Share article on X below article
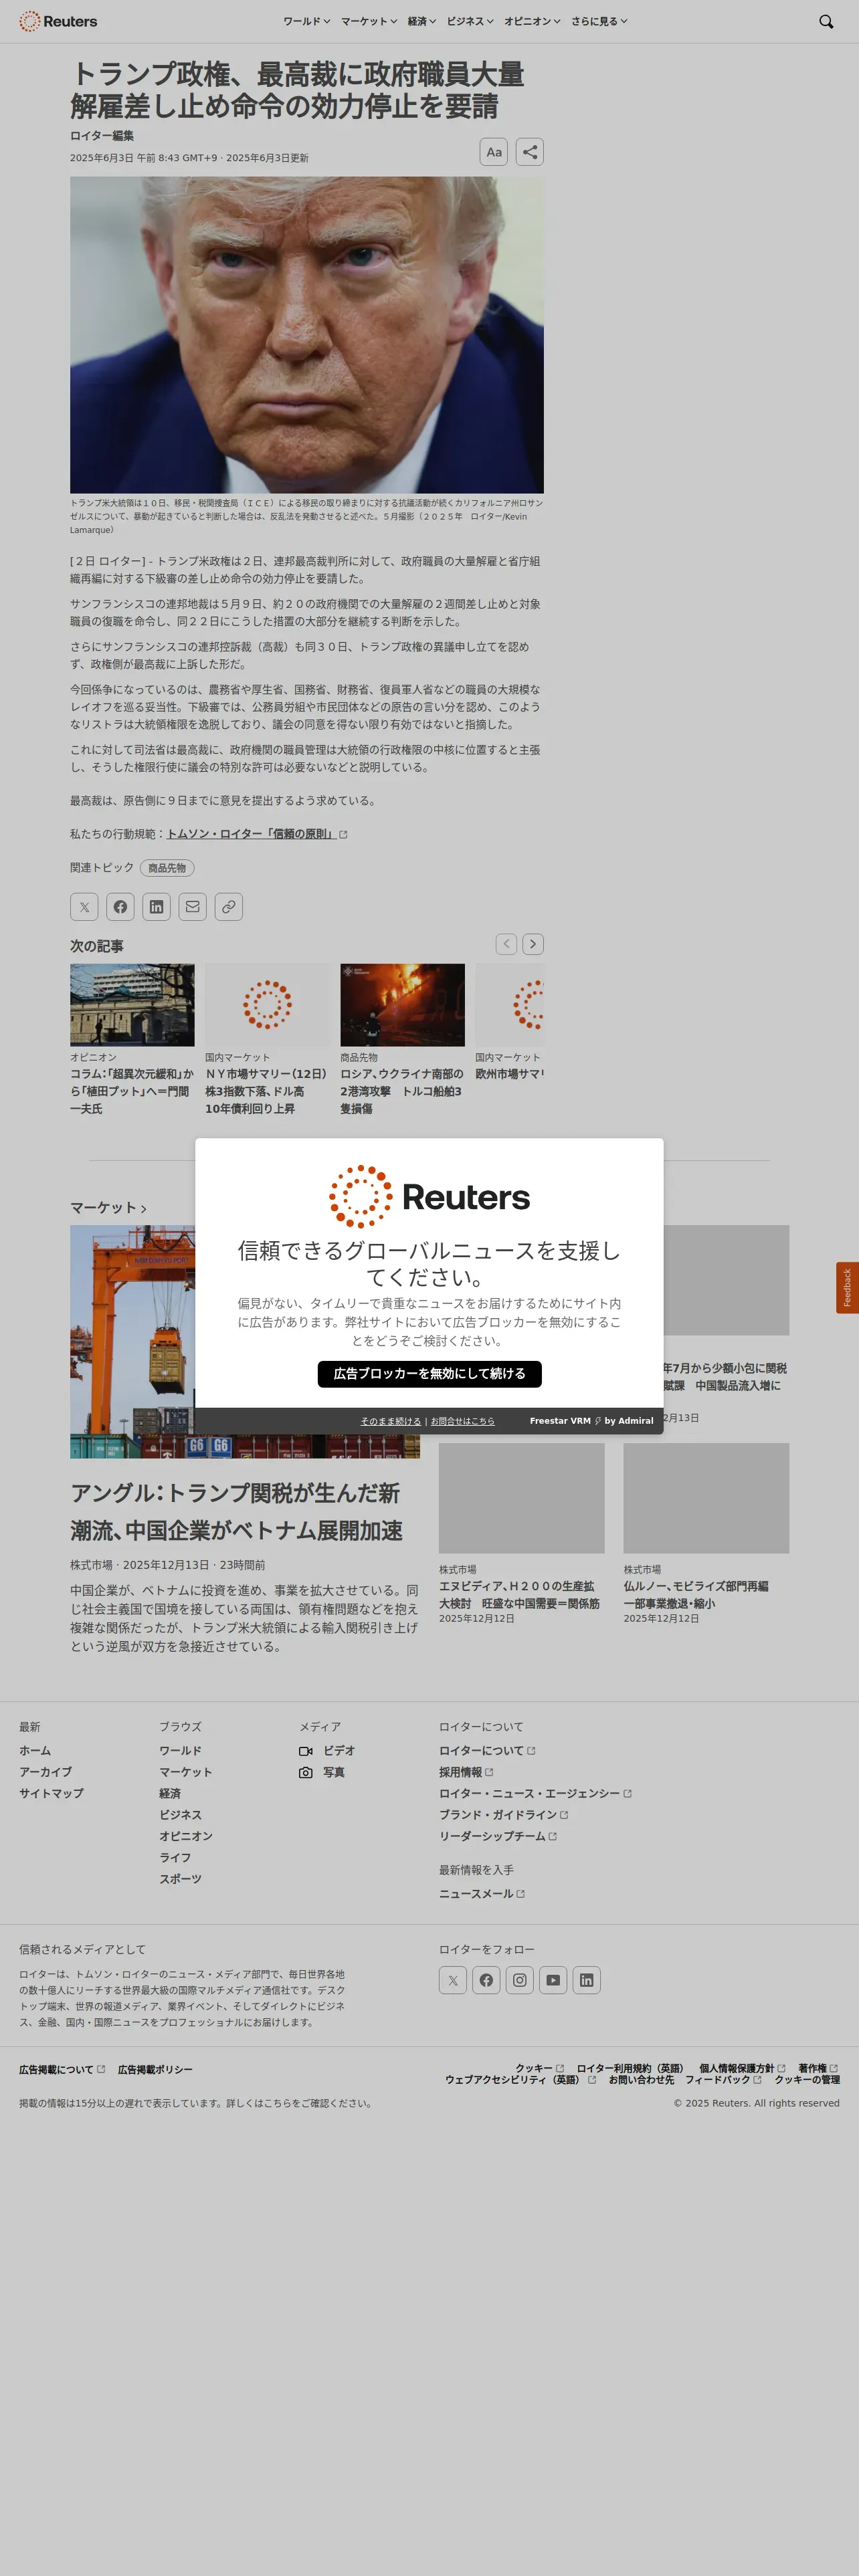Viewport: 859px width, 2576px height. 84,907
